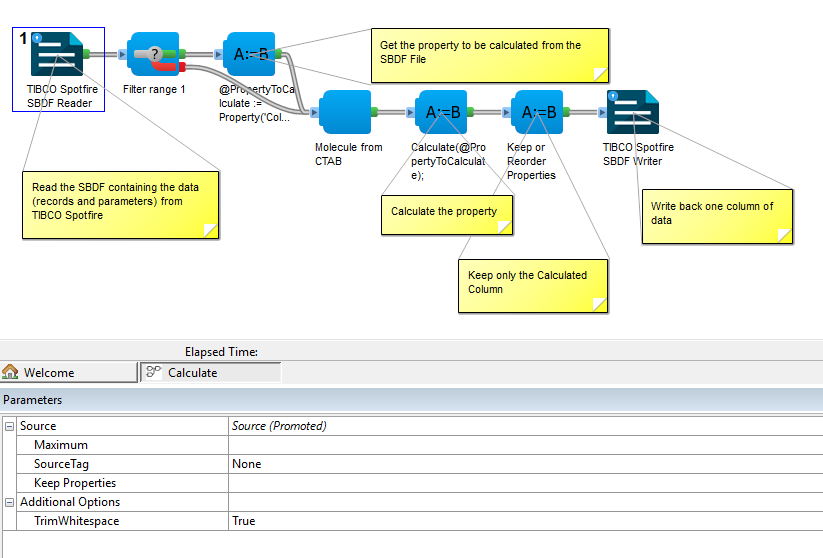
Task: Click the folded corner of 'Calculate the property' note
Action: click(504, 227)
